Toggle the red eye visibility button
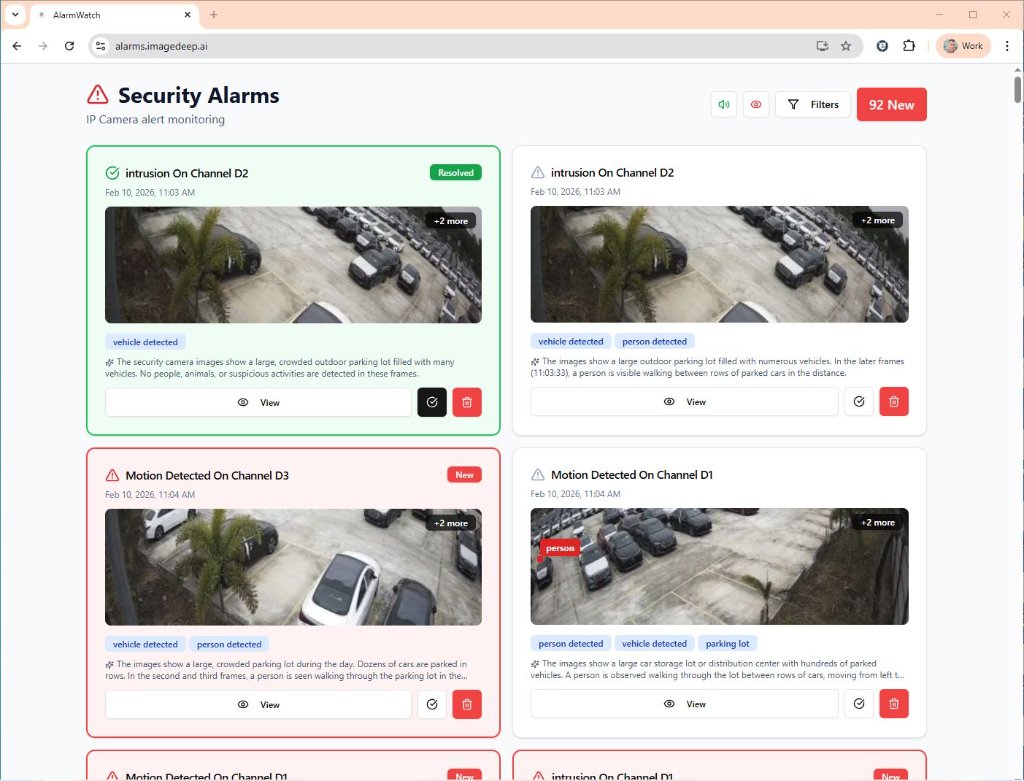The height and width of the screenshot is (781, 1024). click(x=756, y=104)
